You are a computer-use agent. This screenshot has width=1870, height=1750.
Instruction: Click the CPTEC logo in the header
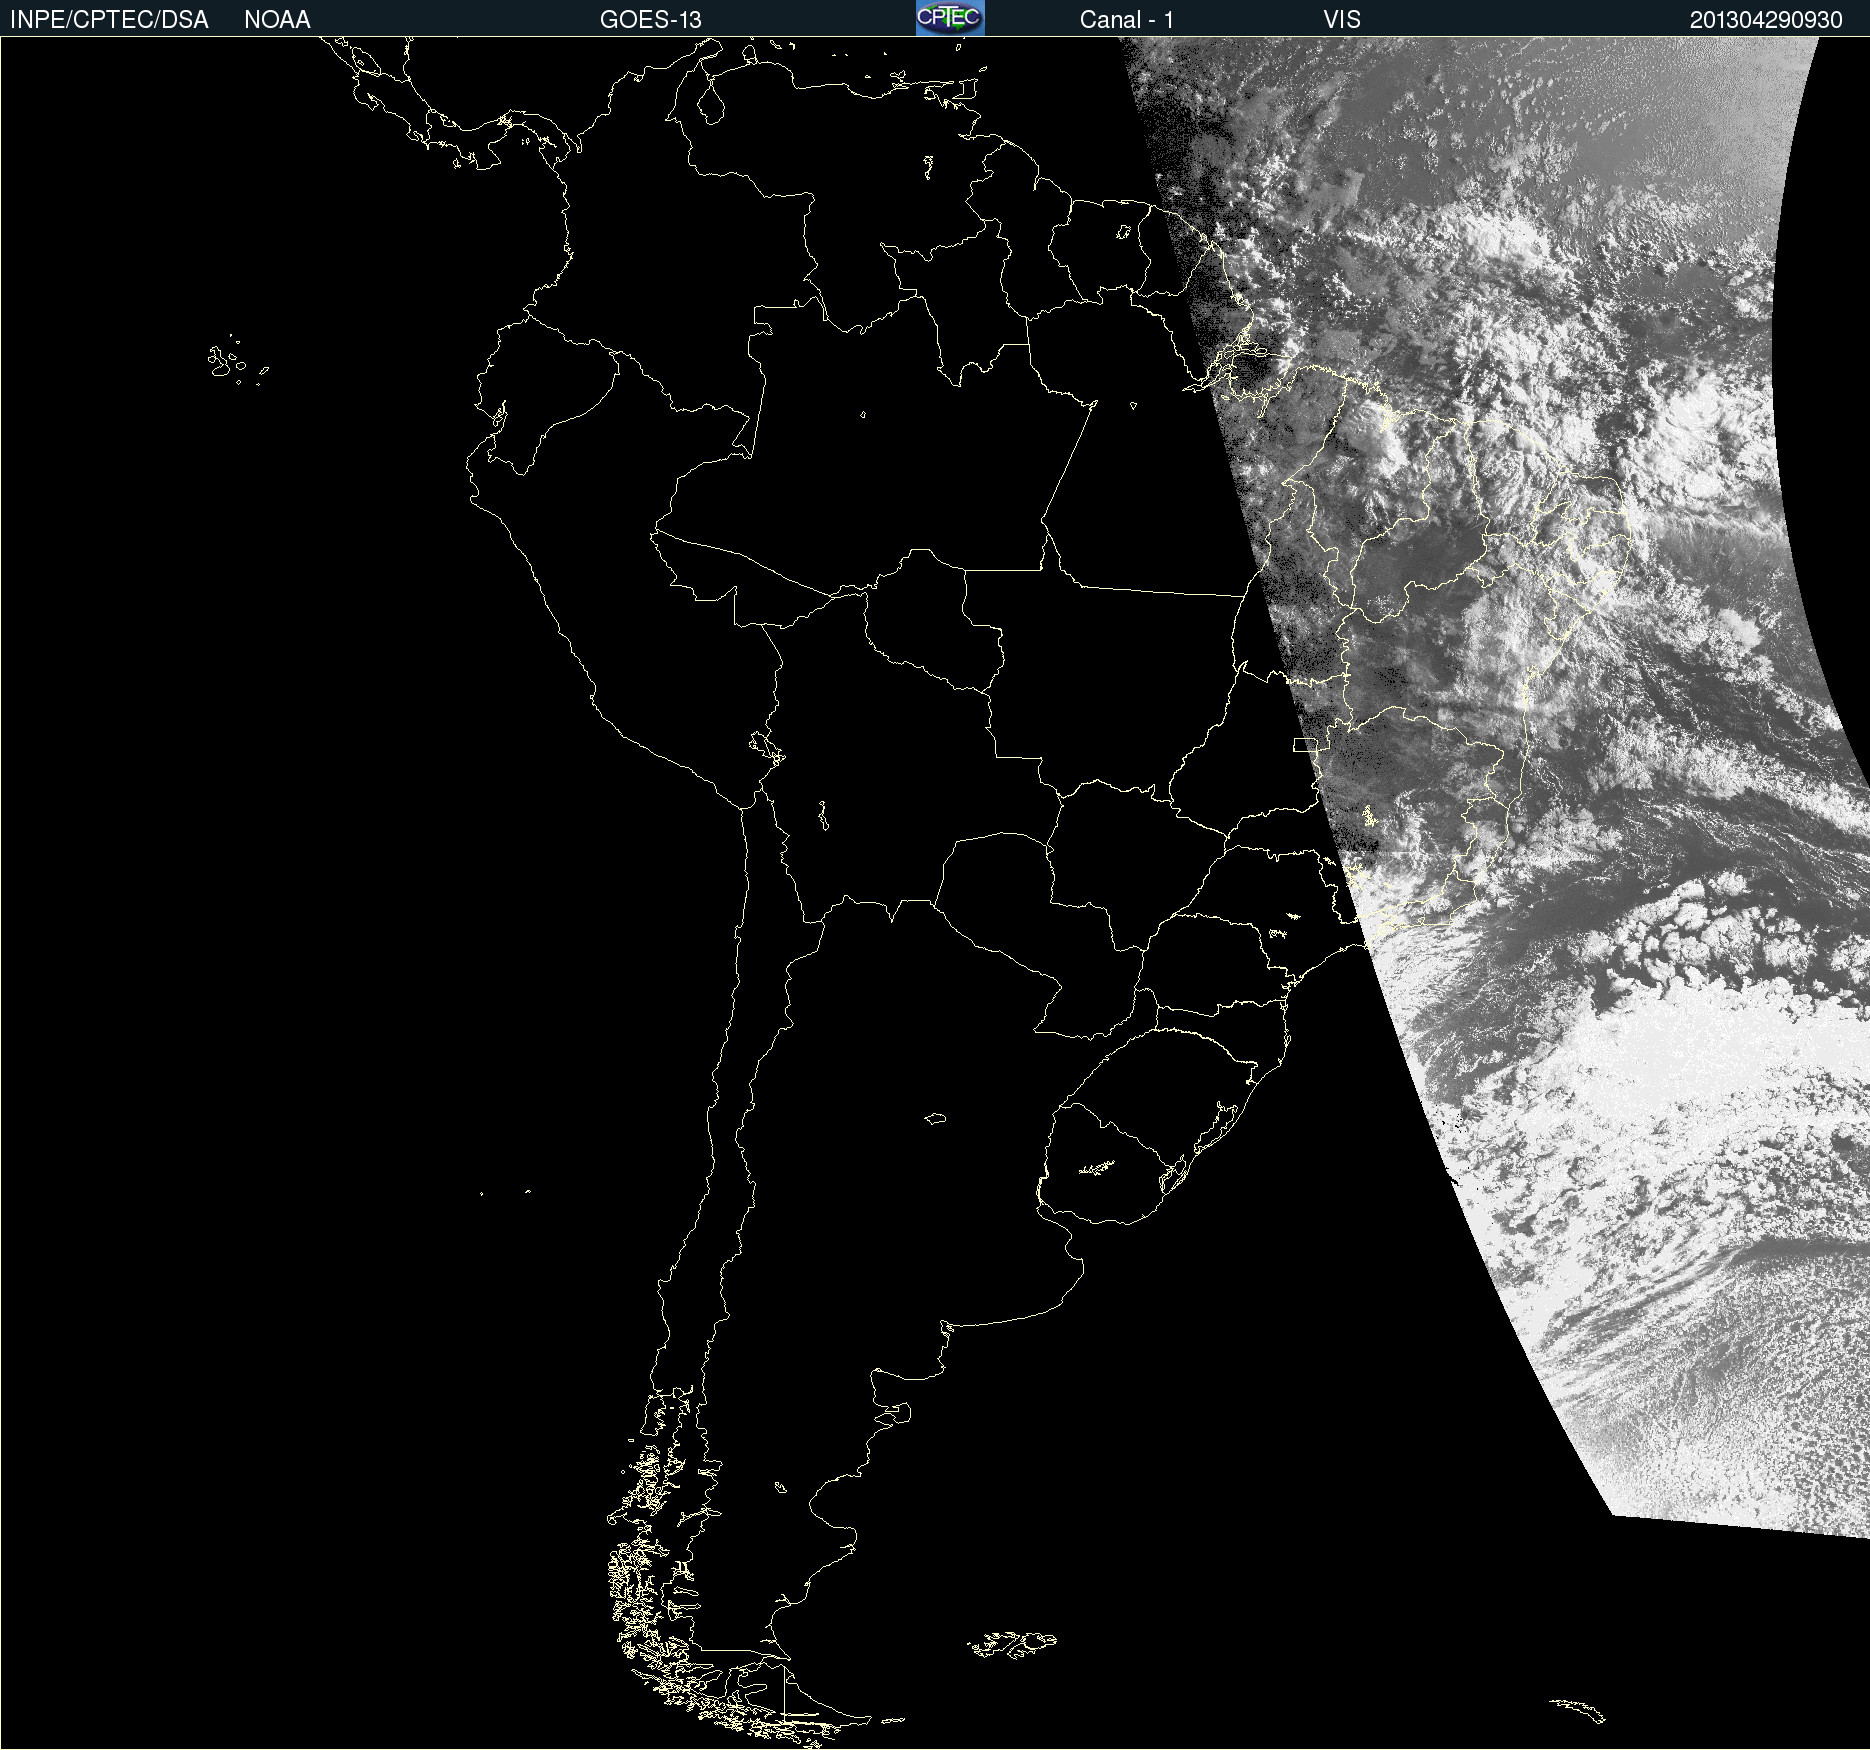pyautogui.click(x=950, y=18)
